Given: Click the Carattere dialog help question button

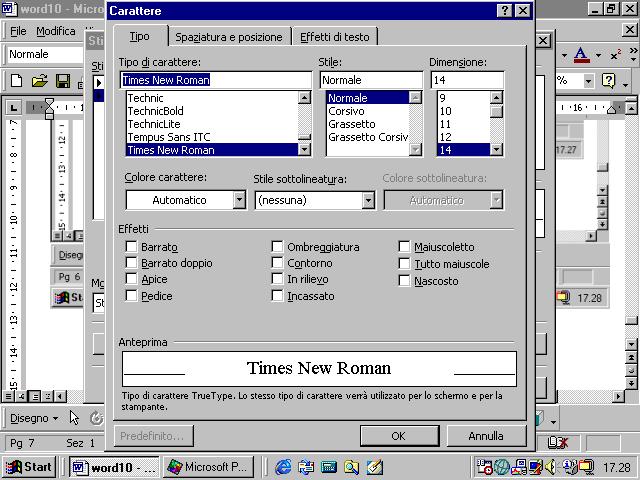Looking at the screenshot, I should (x=504, y=10).
